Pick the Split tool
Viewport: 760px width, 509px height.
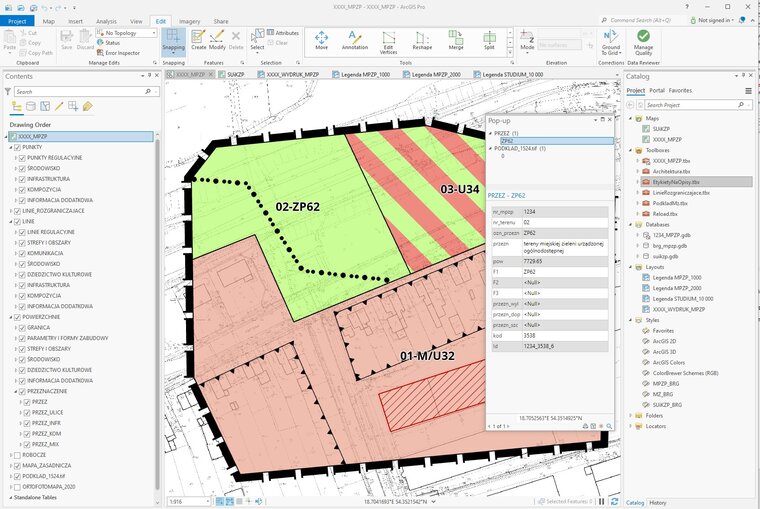click(490, 41)
